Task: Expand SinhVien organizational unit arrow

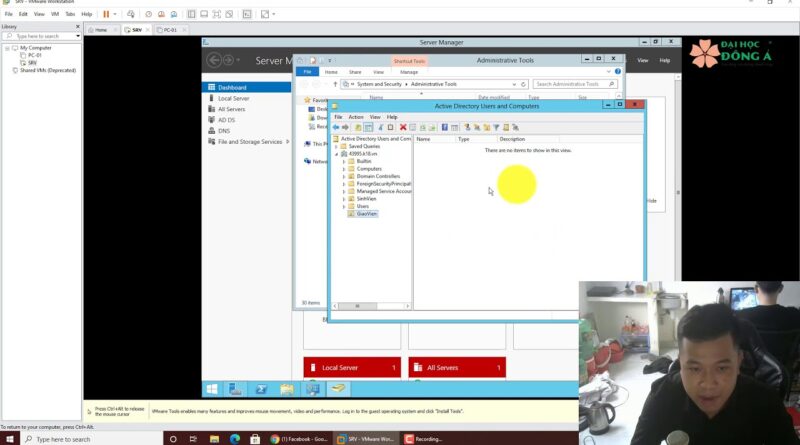Action: (x=344, y=199)
